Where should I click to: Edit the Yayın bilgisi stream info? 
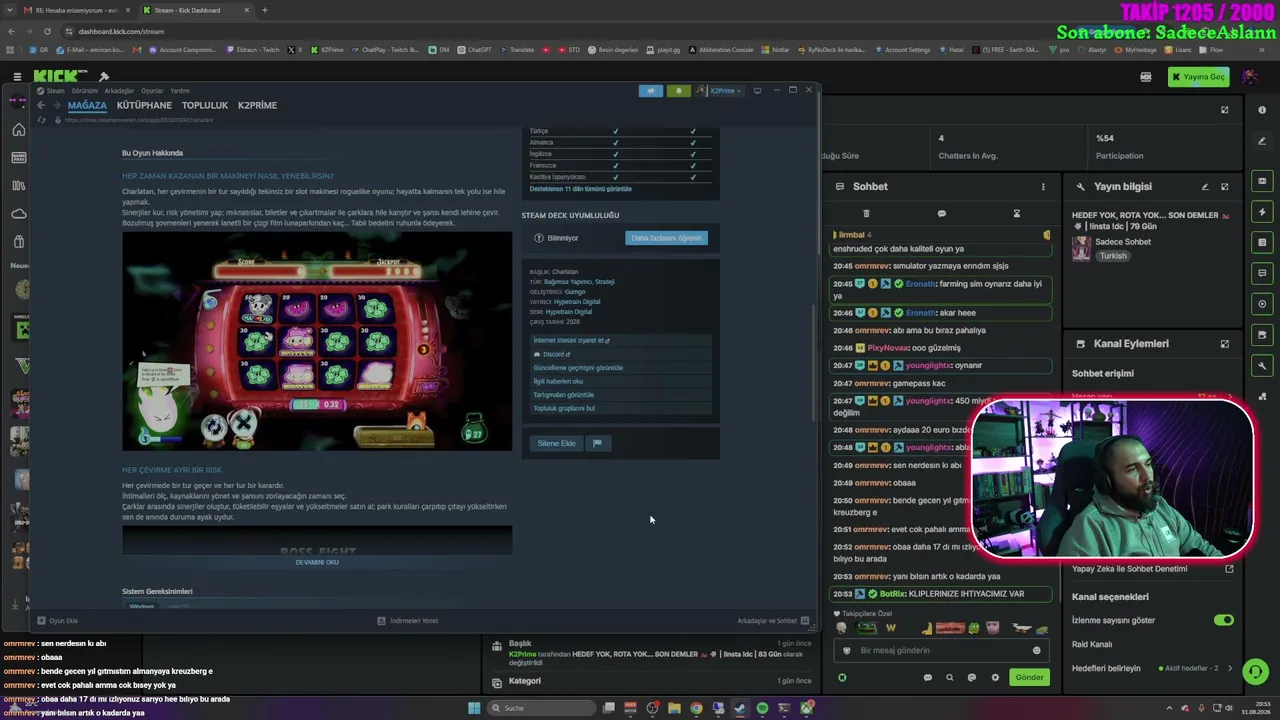[x=1205, y=187]
